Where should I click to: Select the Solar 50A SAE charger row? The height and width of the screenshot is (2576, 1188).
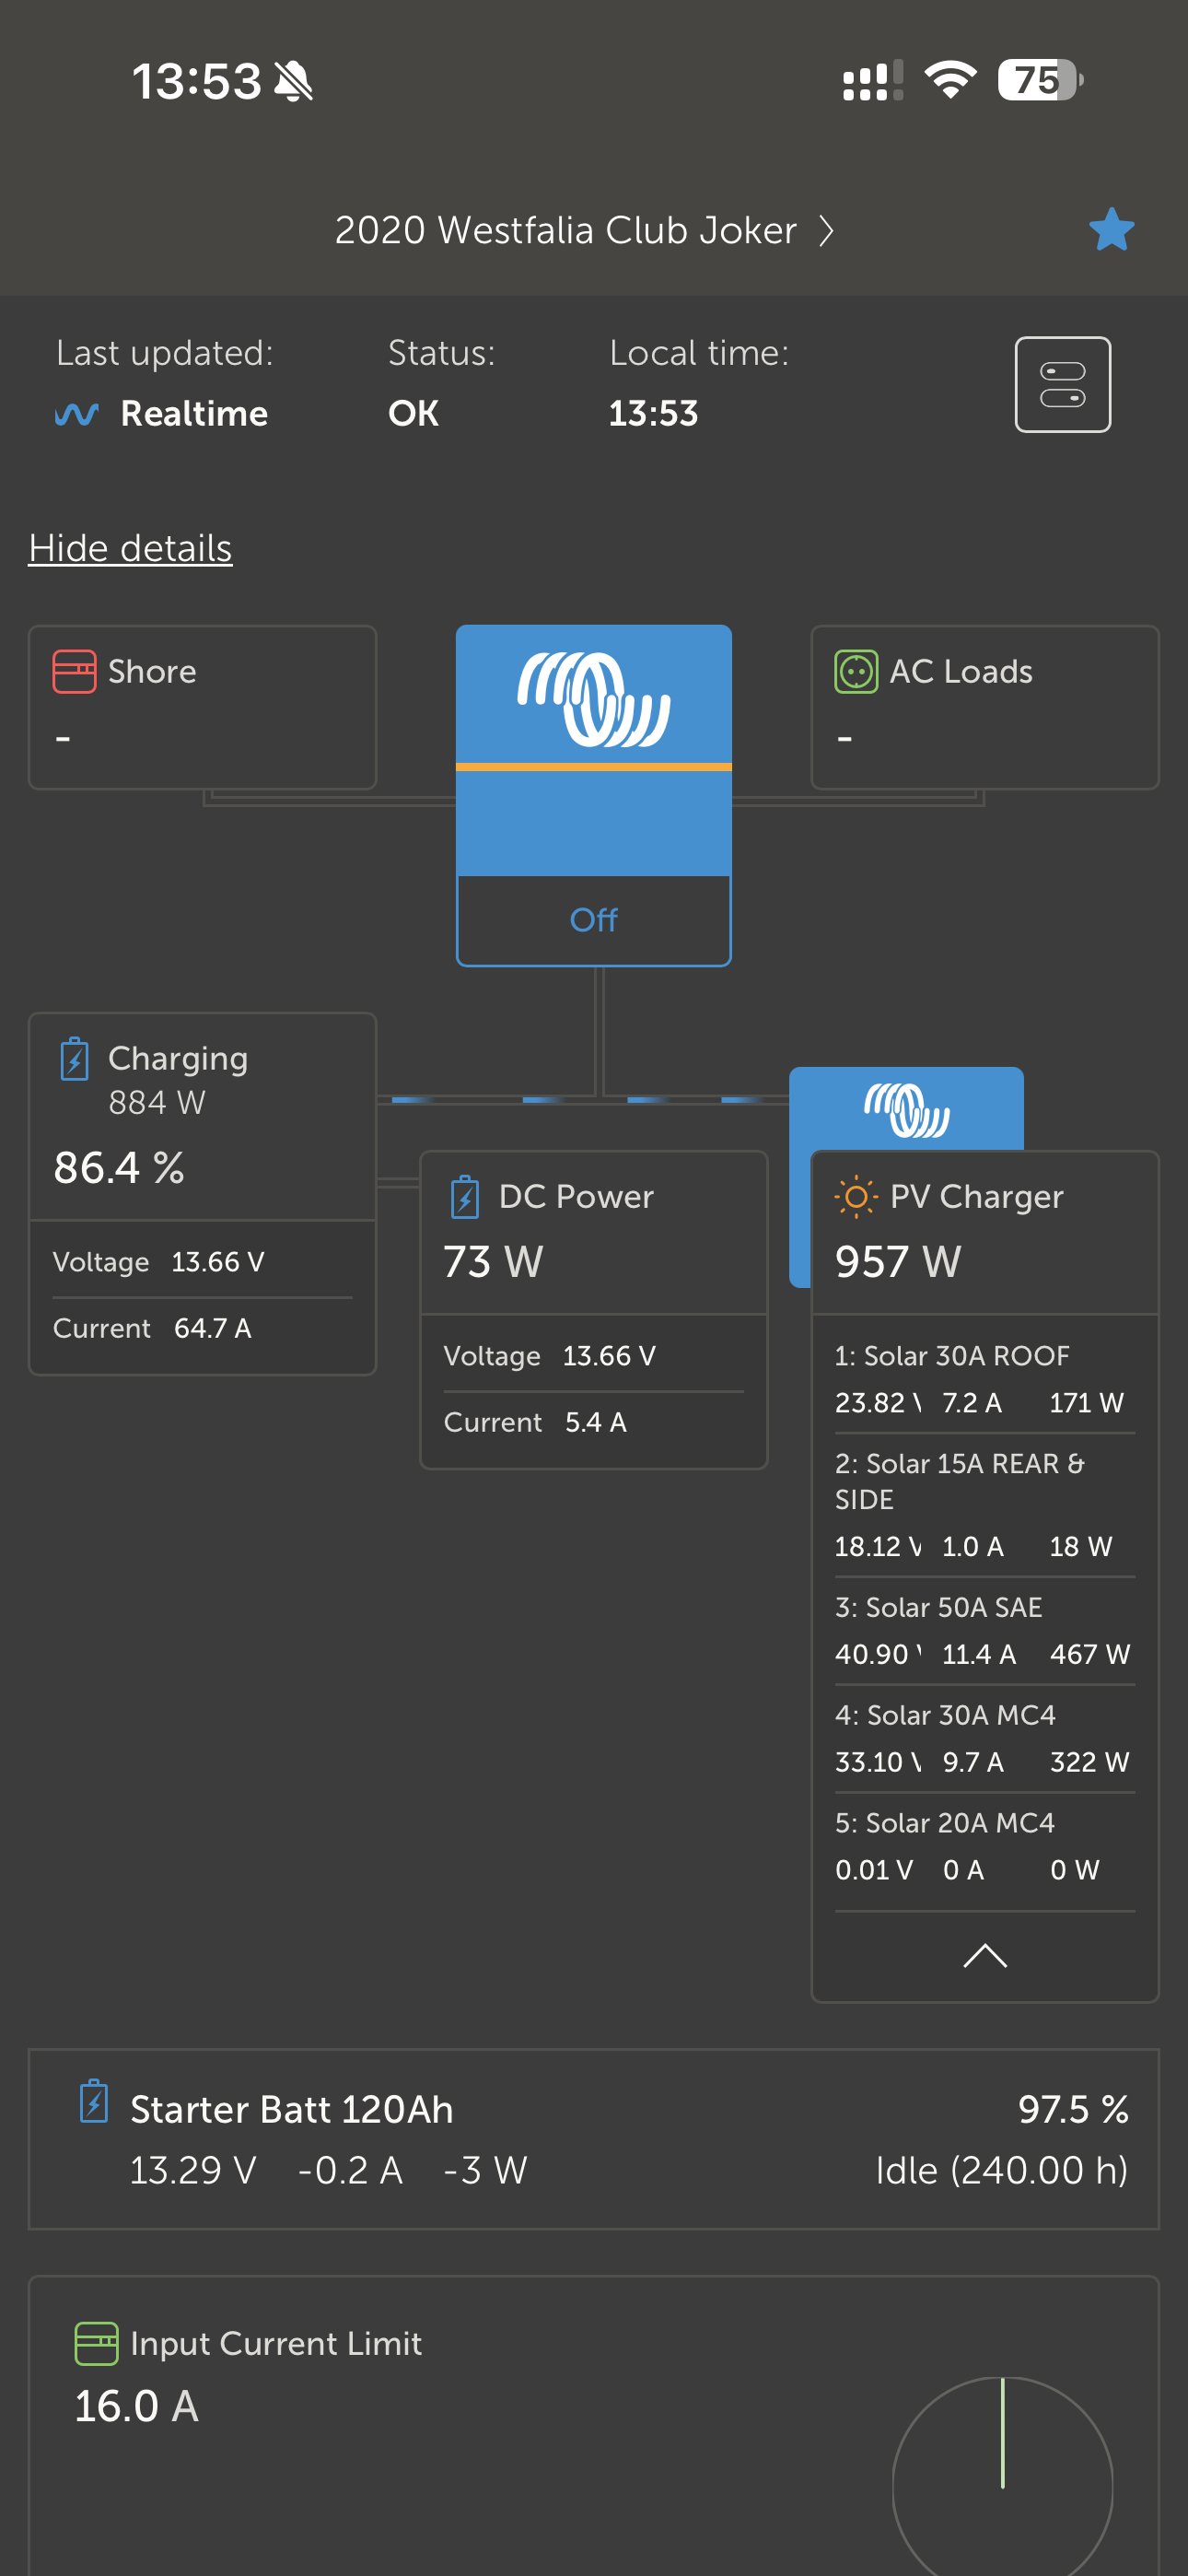point(984,1631)
